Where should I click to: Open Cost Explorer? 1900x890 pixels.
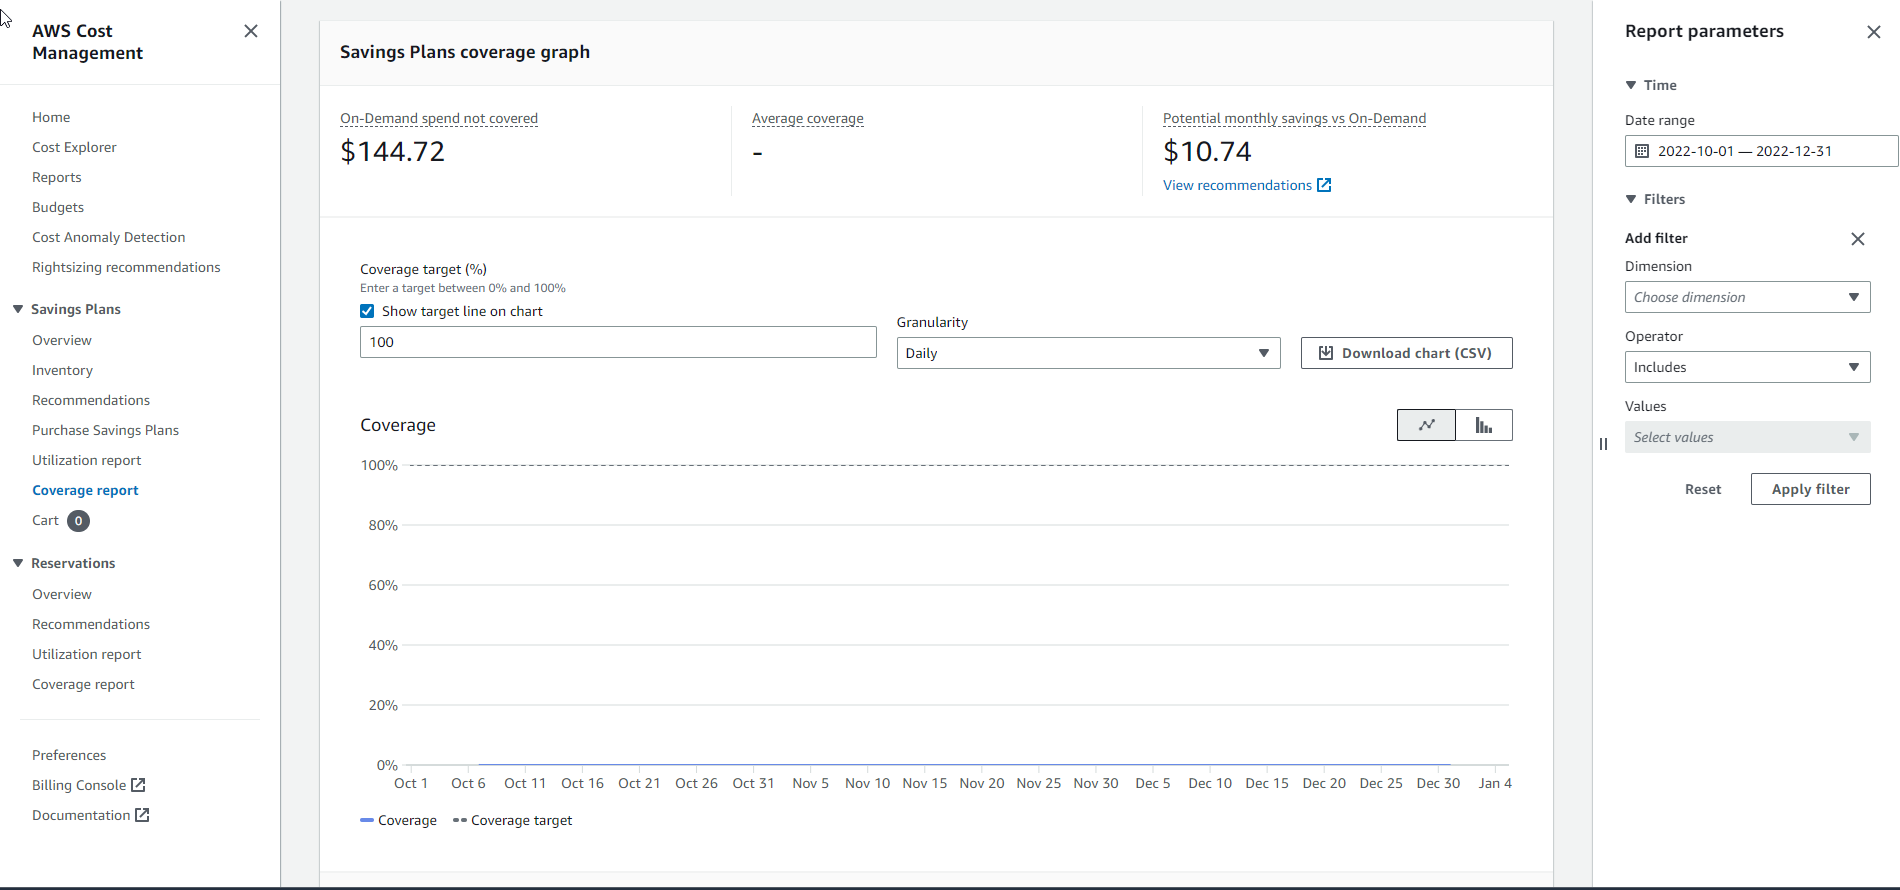click(74, 147)
